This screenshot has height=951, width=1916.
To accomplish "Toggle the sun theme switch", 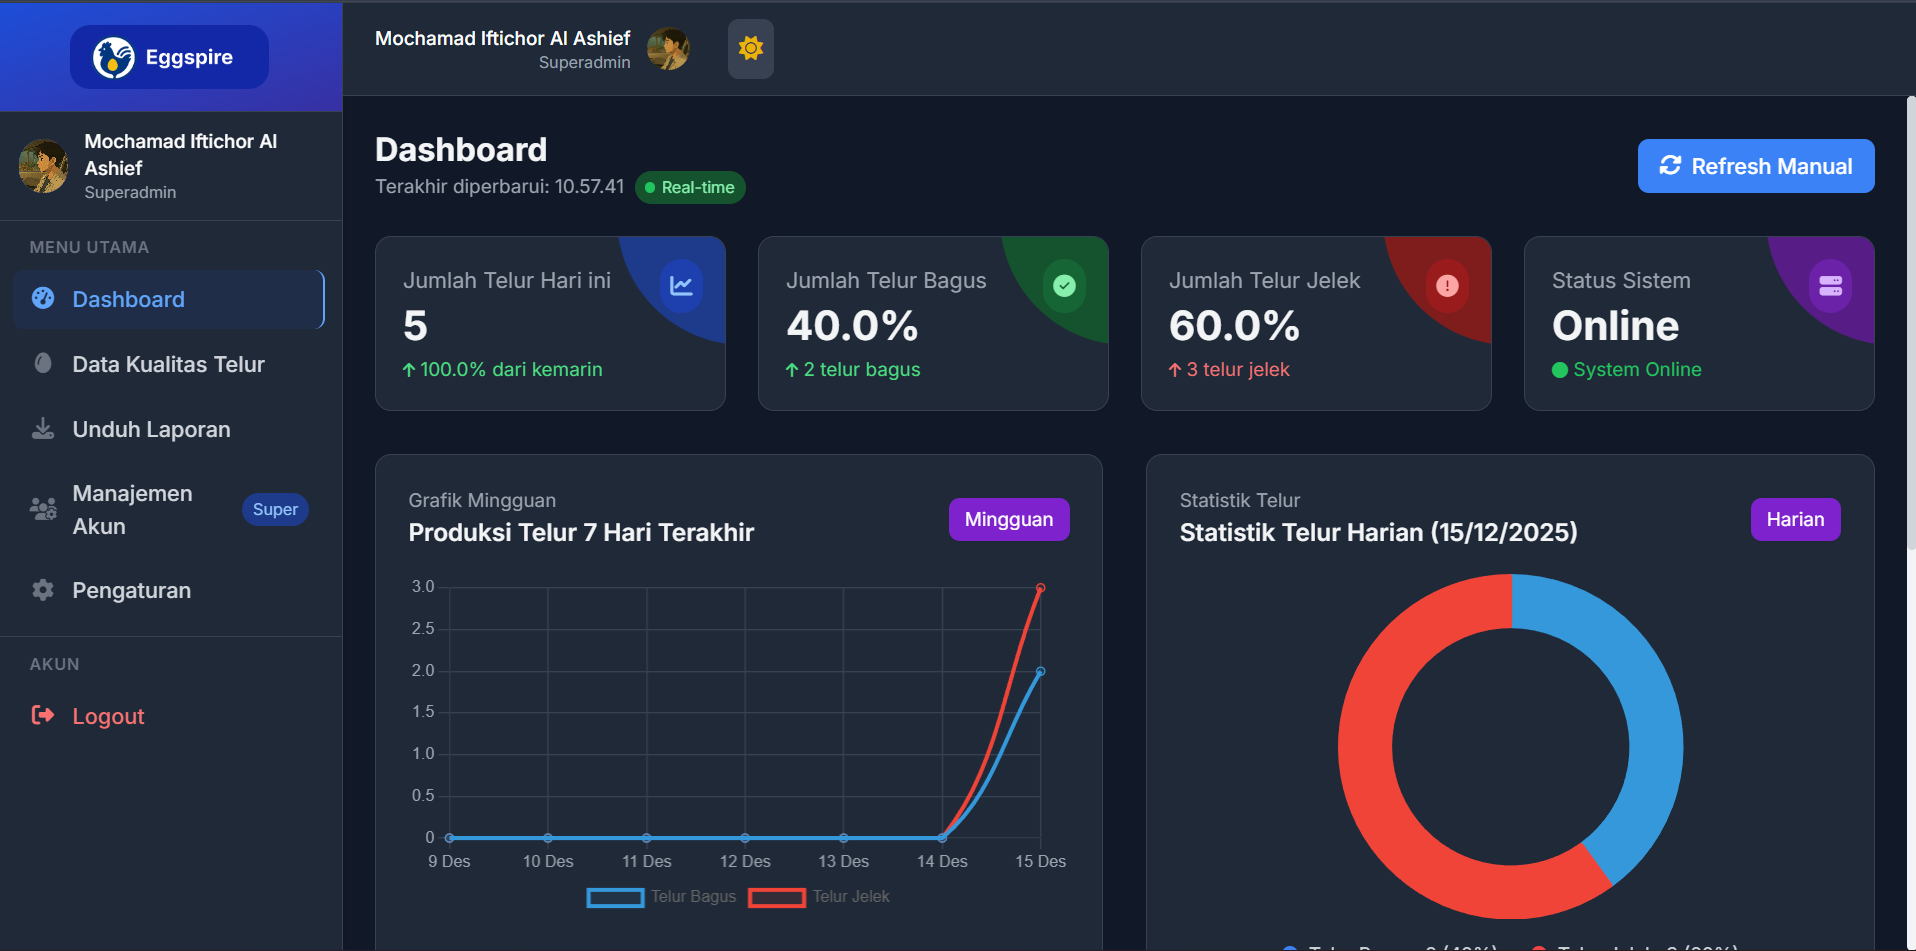I will (751, 48).
